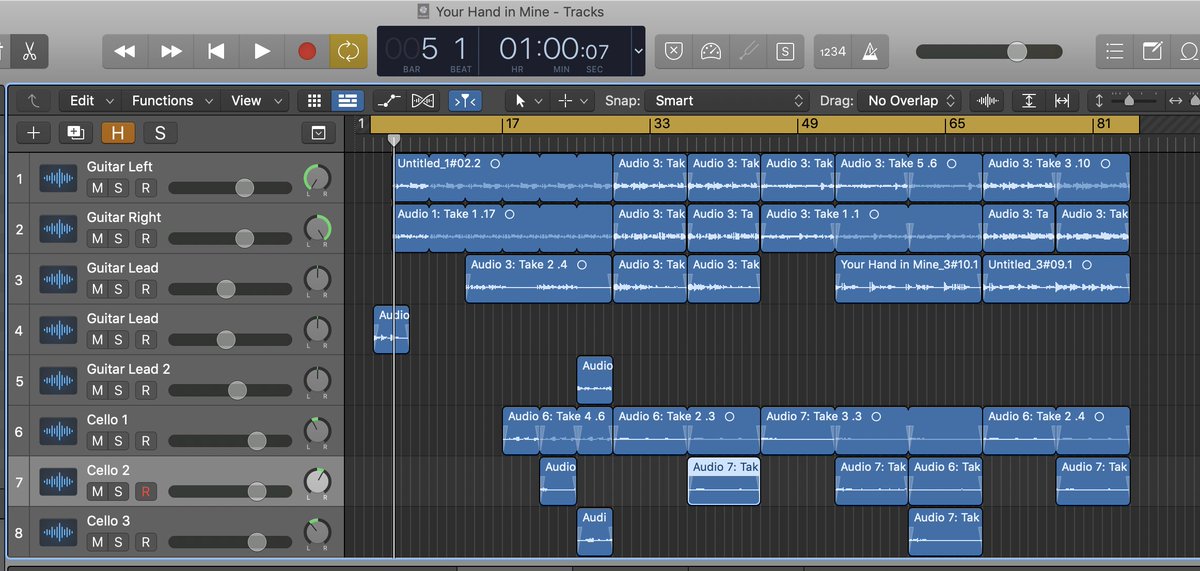Click the arrow icon left of Edit menu

[x=33, y=100]
